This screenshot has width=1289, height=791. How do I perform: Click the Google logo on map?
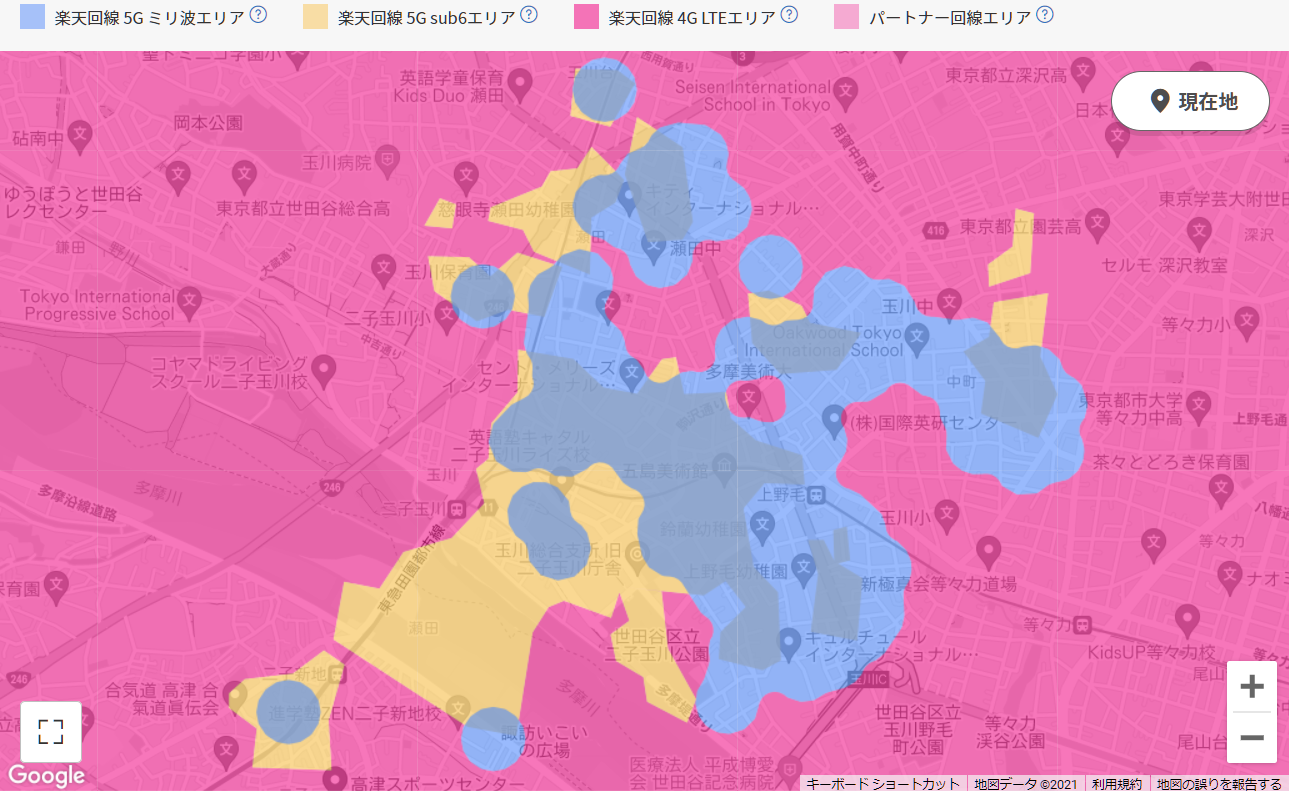tap(46, 775)
